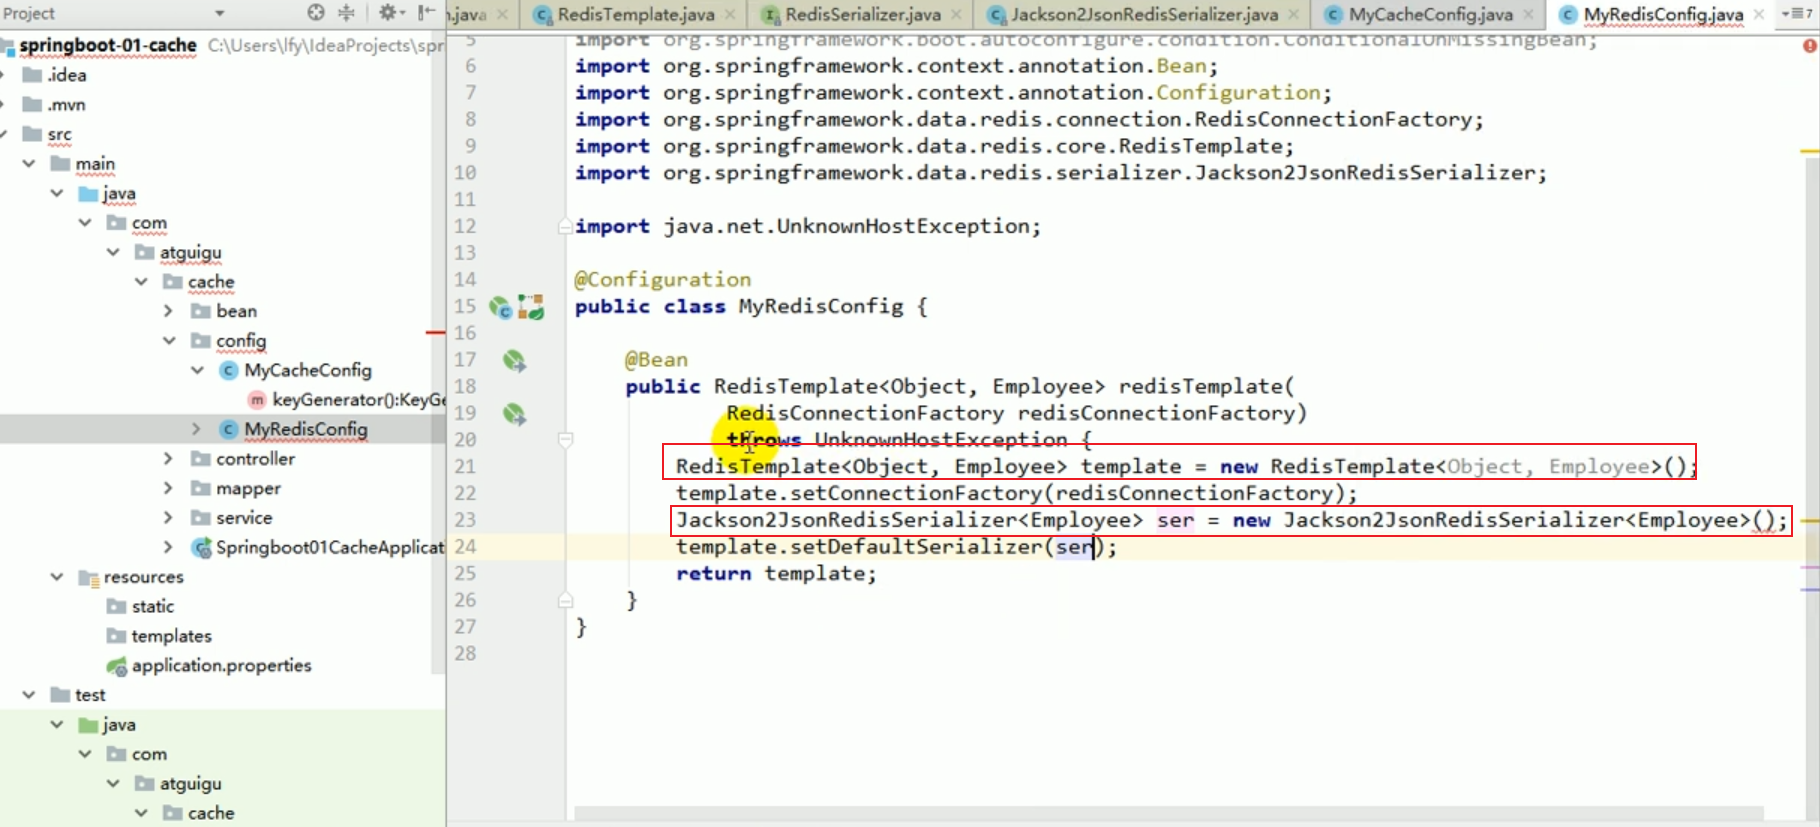Select application.properties in the project tree
The height and width of the screenshot is (827, 1820).
[x=221, y=666]
